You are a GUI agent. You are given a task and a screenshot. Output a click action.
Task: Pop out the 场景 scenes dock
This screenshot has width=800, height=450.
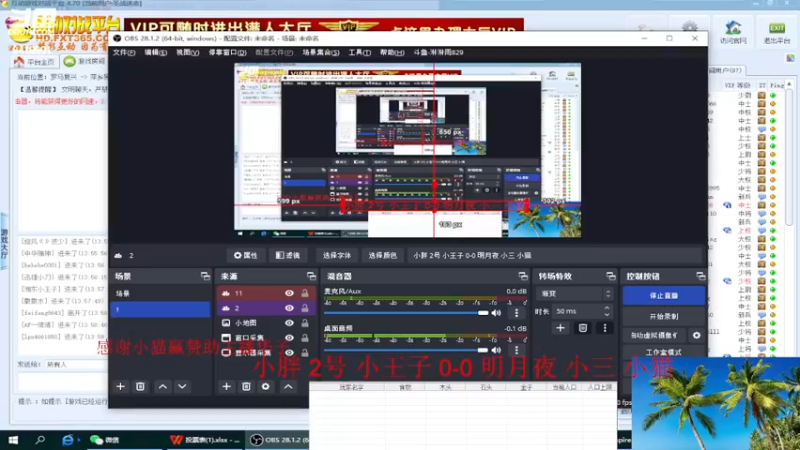(205, 276)
